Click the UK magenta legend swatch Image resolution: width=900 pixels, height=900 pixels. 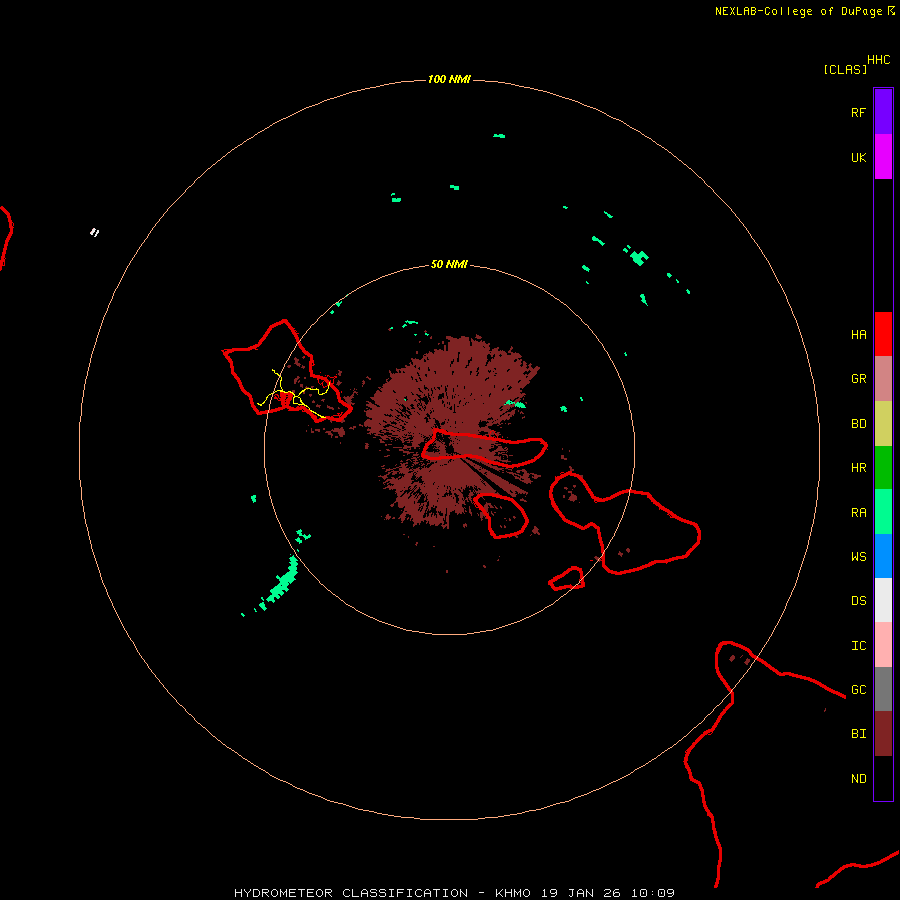point(883,157)
